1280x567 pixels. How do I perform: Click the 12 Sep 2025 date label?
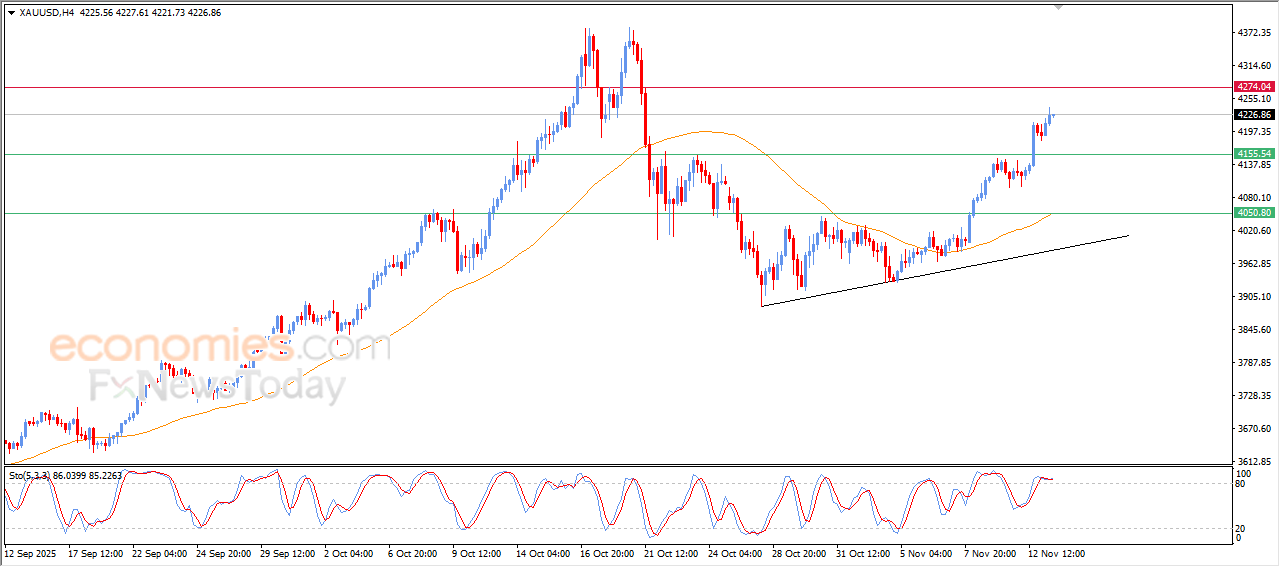point(31,553)
